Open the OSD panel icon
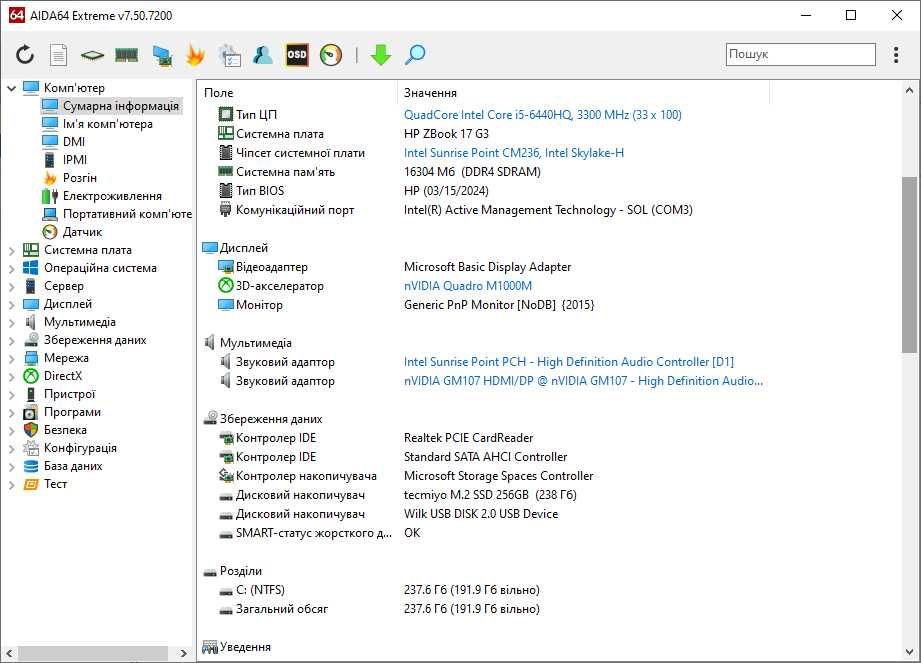 coord(297,55)
